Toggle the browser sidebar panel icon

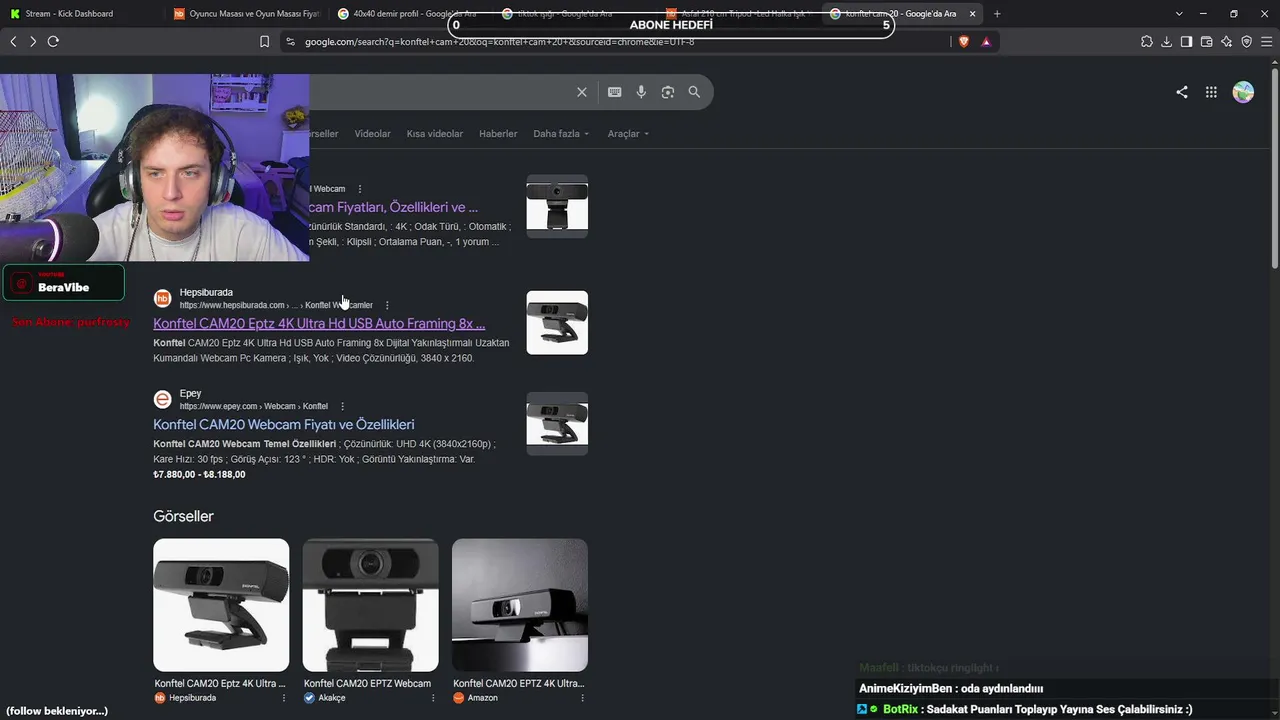1186,41
